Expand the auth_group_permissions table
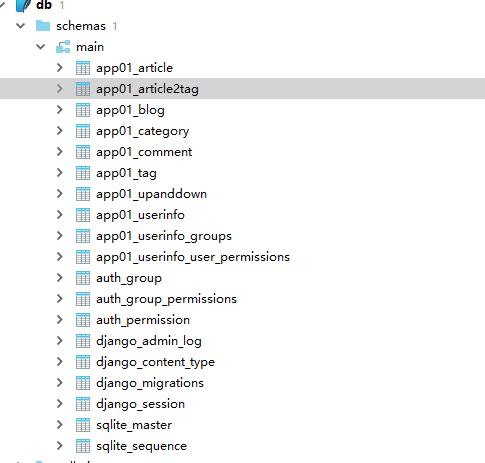Image resolution: width=485 pixels, height=463 pixels. (x=60, y=299)
